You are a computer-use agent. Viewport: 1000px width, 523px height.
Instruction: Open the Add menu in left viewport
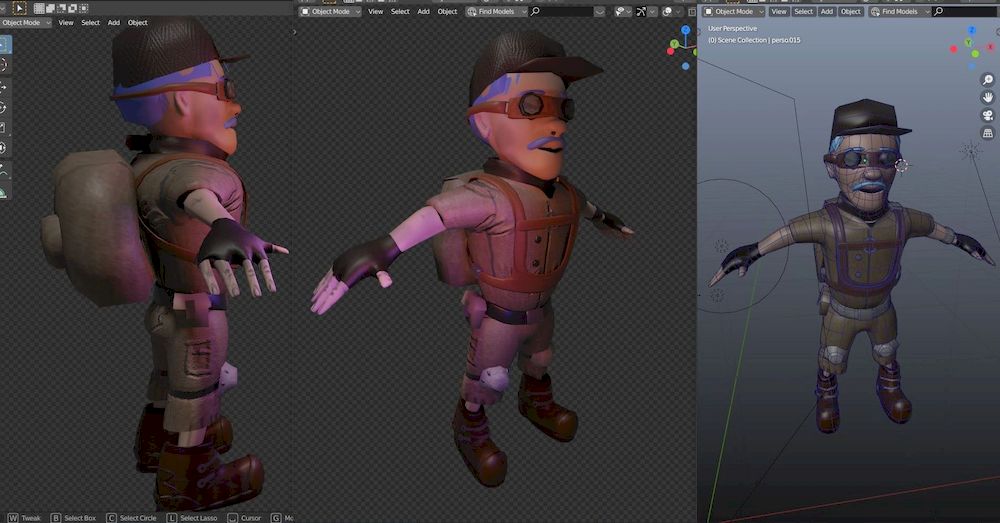coord(114,22)
